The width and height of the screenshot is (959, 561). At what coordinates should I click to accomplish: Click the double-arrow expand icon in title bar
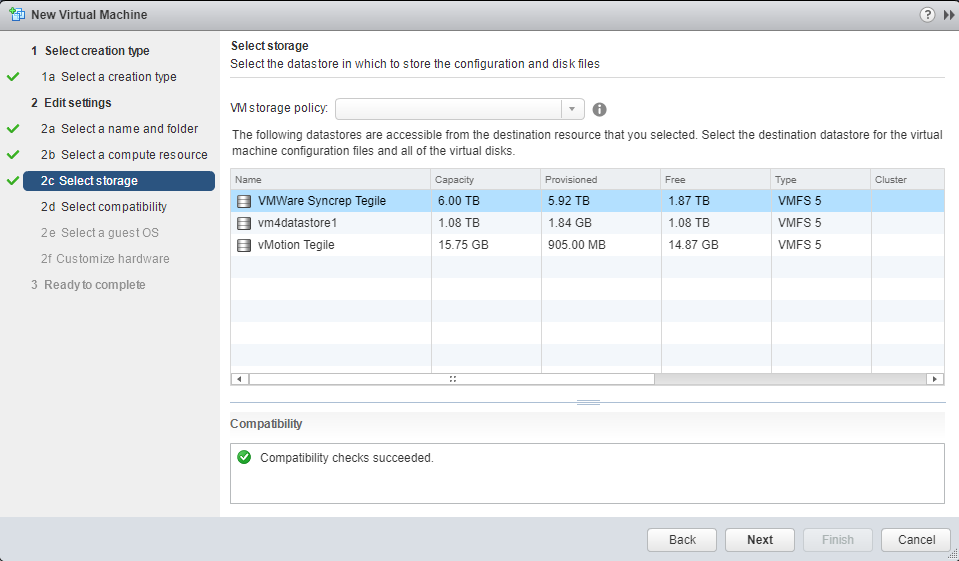pyautogui.click(x=949, y=15)
